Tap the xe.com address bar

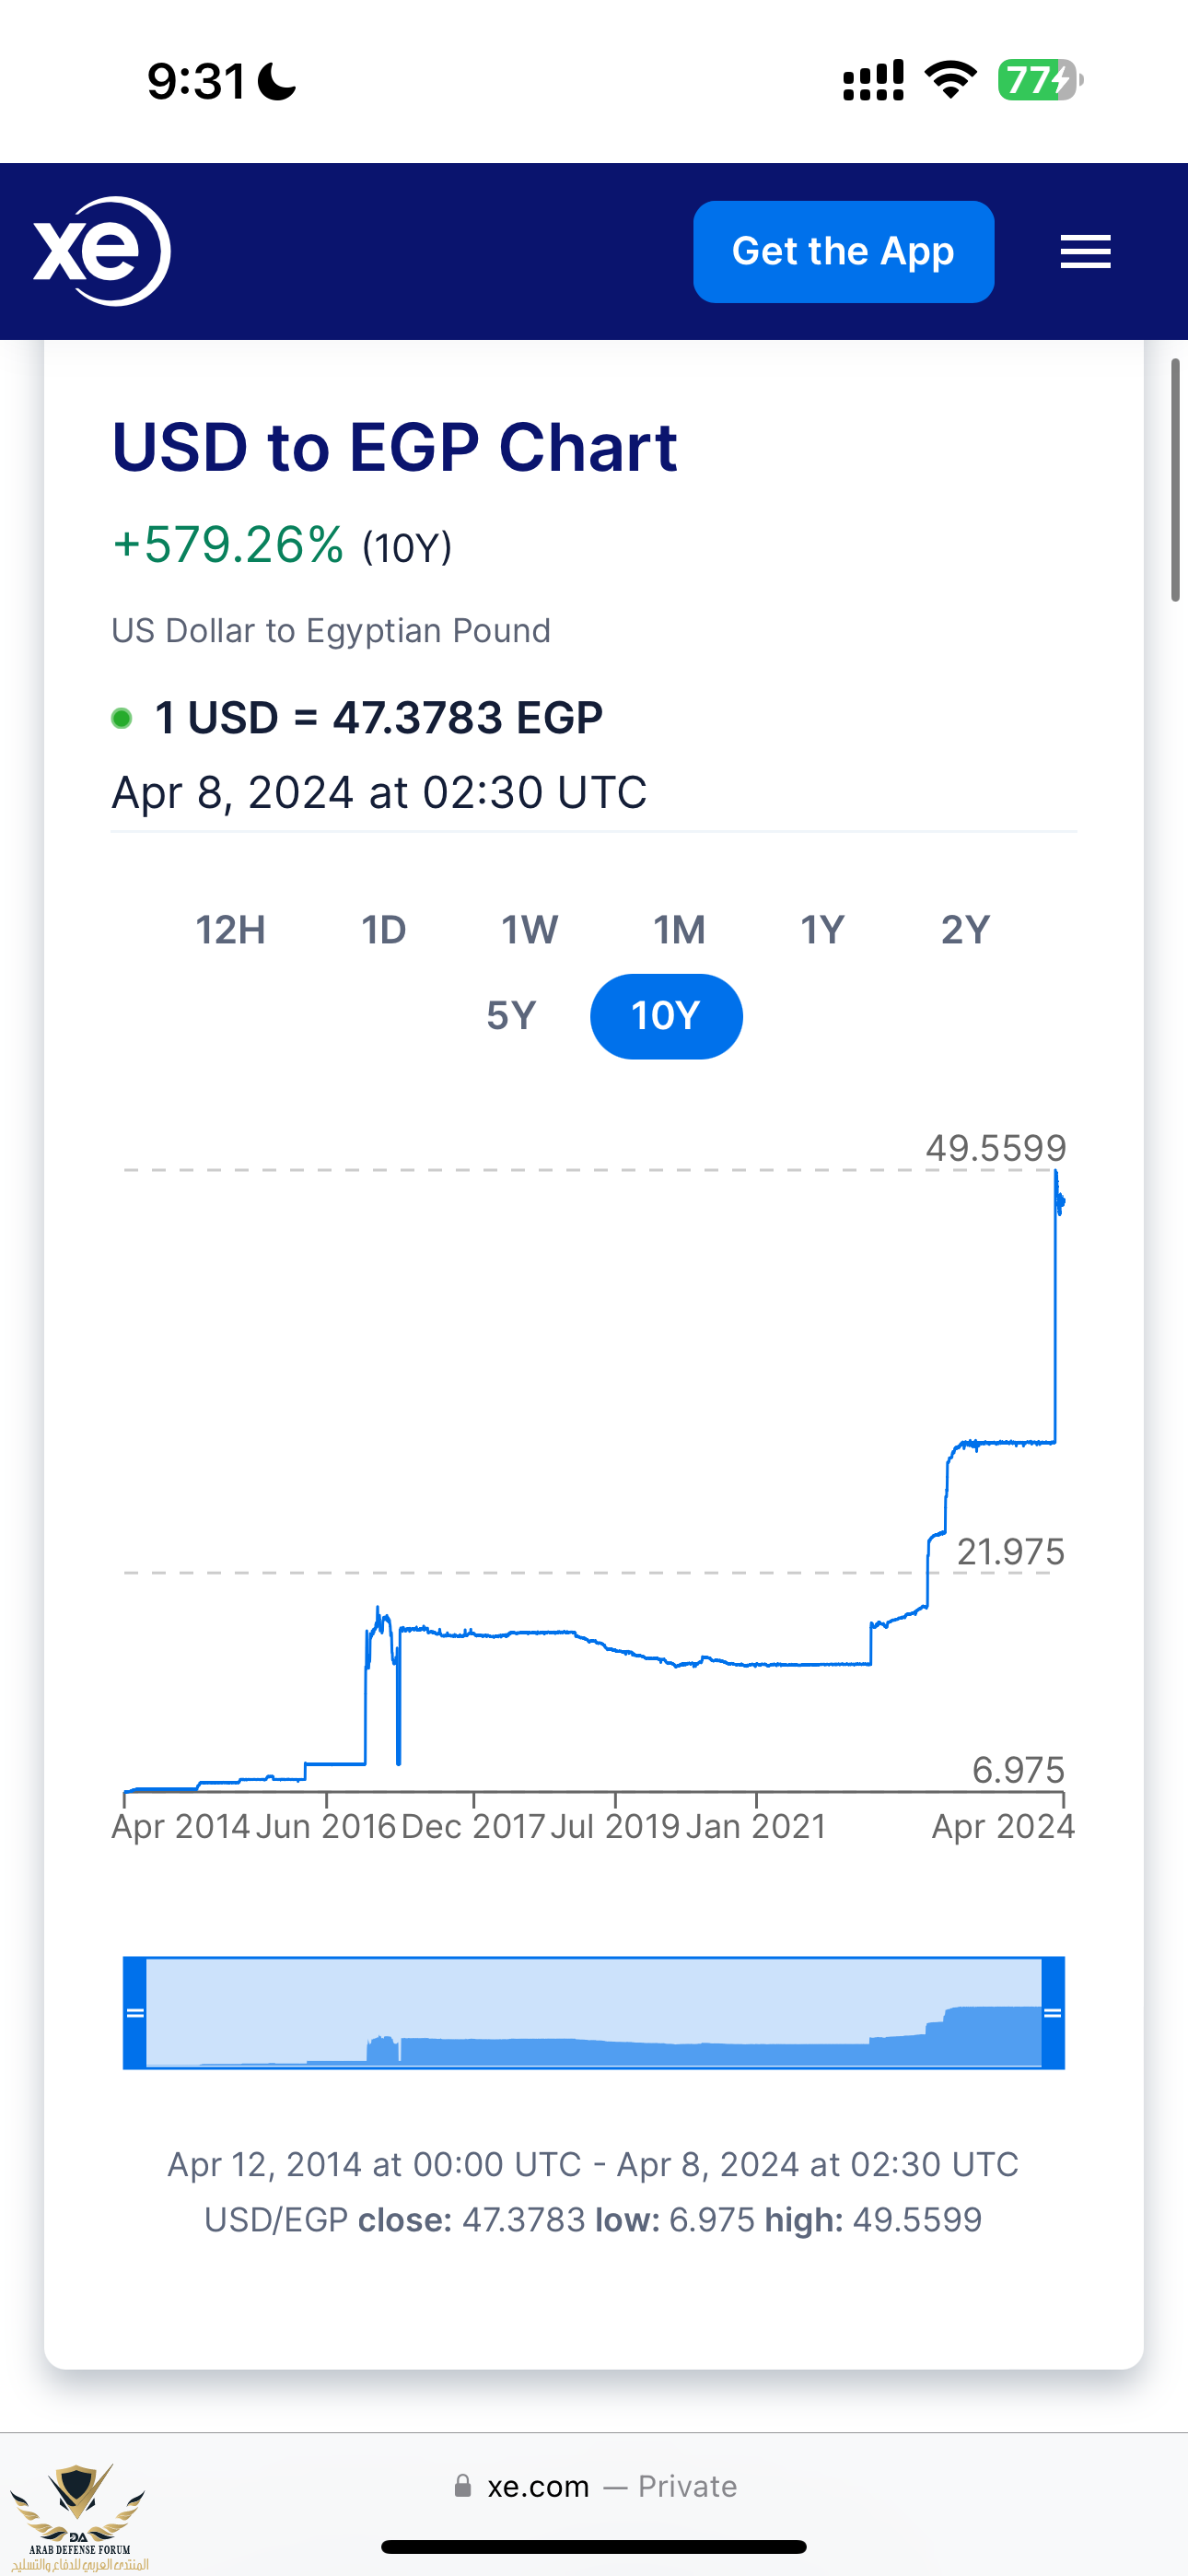coord(594,2486)
